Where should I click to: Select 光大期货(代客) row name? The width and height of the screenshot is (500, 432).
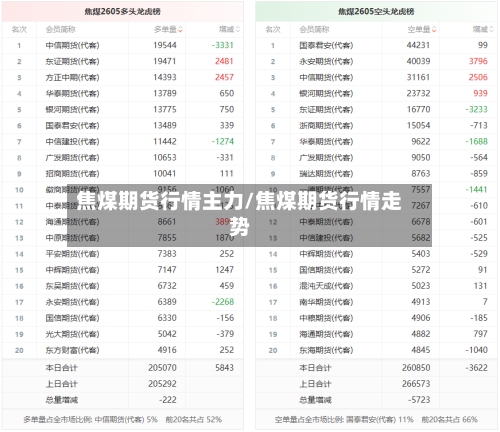pos(72,334)
